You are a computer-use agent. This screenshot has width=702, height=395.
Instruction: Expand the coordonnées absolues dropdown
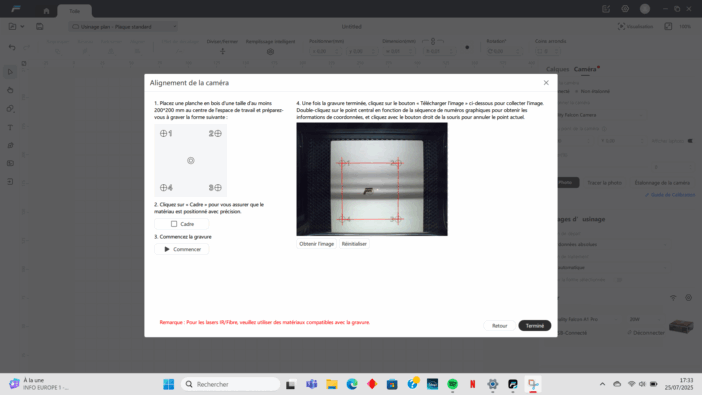(613, 245)
